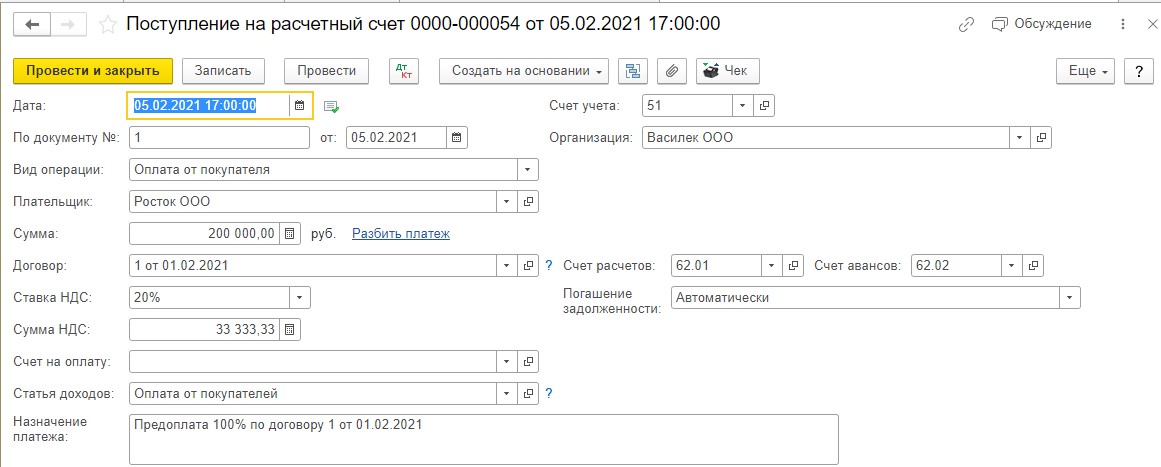Expand the Вид операции dropdown
This screenshot has height=467, width=1161.
click(x=527, y=169)
